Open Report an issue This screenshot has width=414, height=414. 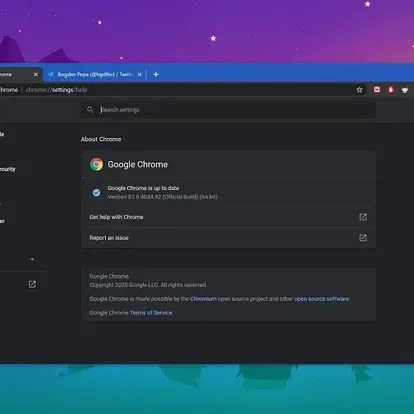(228, 238)
